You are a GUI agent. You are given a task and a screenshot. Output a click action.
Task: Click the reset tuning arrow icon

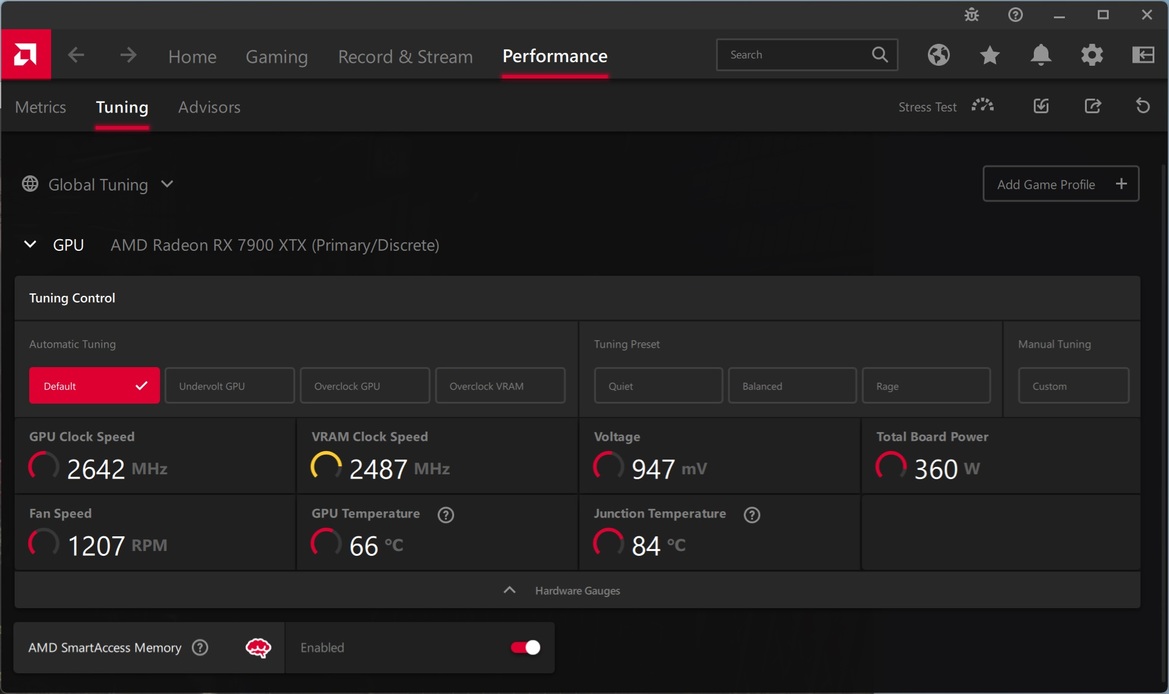point(1143,106)
